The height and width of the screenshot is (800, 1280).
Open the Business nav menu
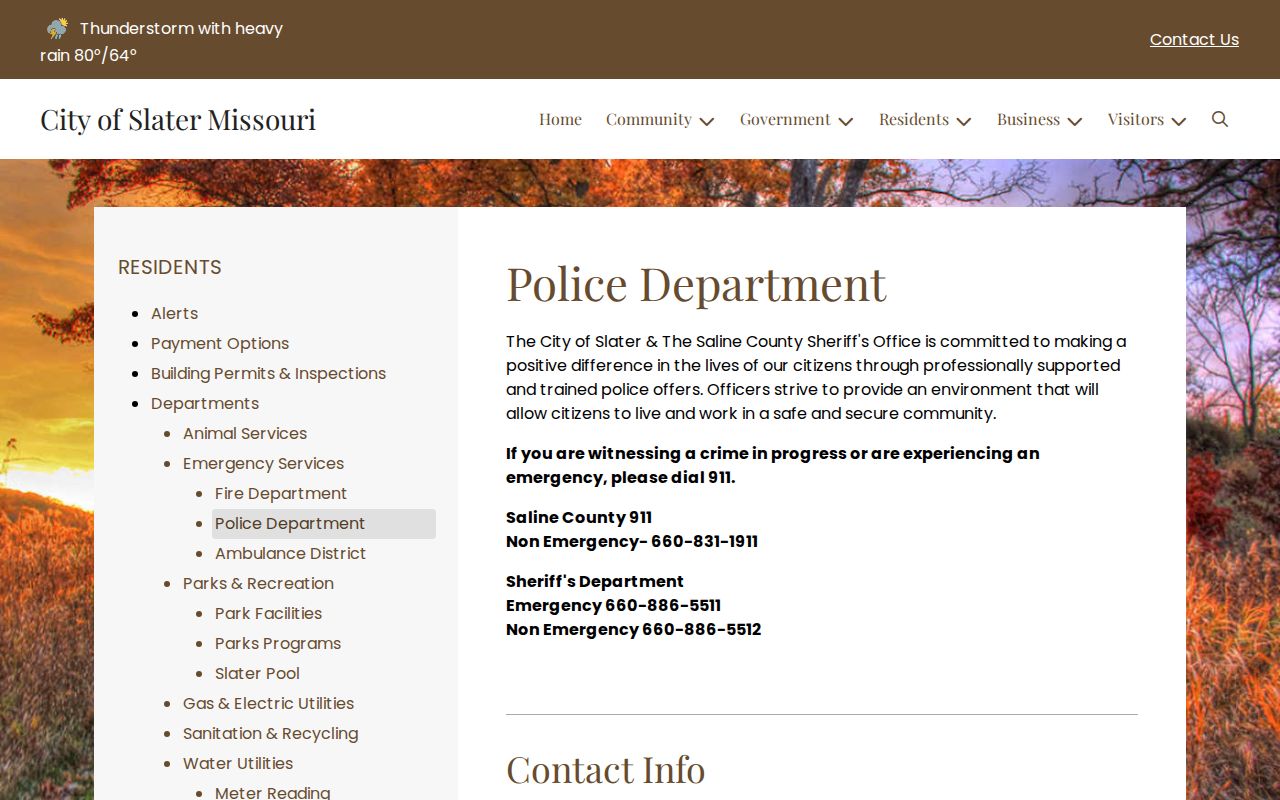tap(1028, 119)
